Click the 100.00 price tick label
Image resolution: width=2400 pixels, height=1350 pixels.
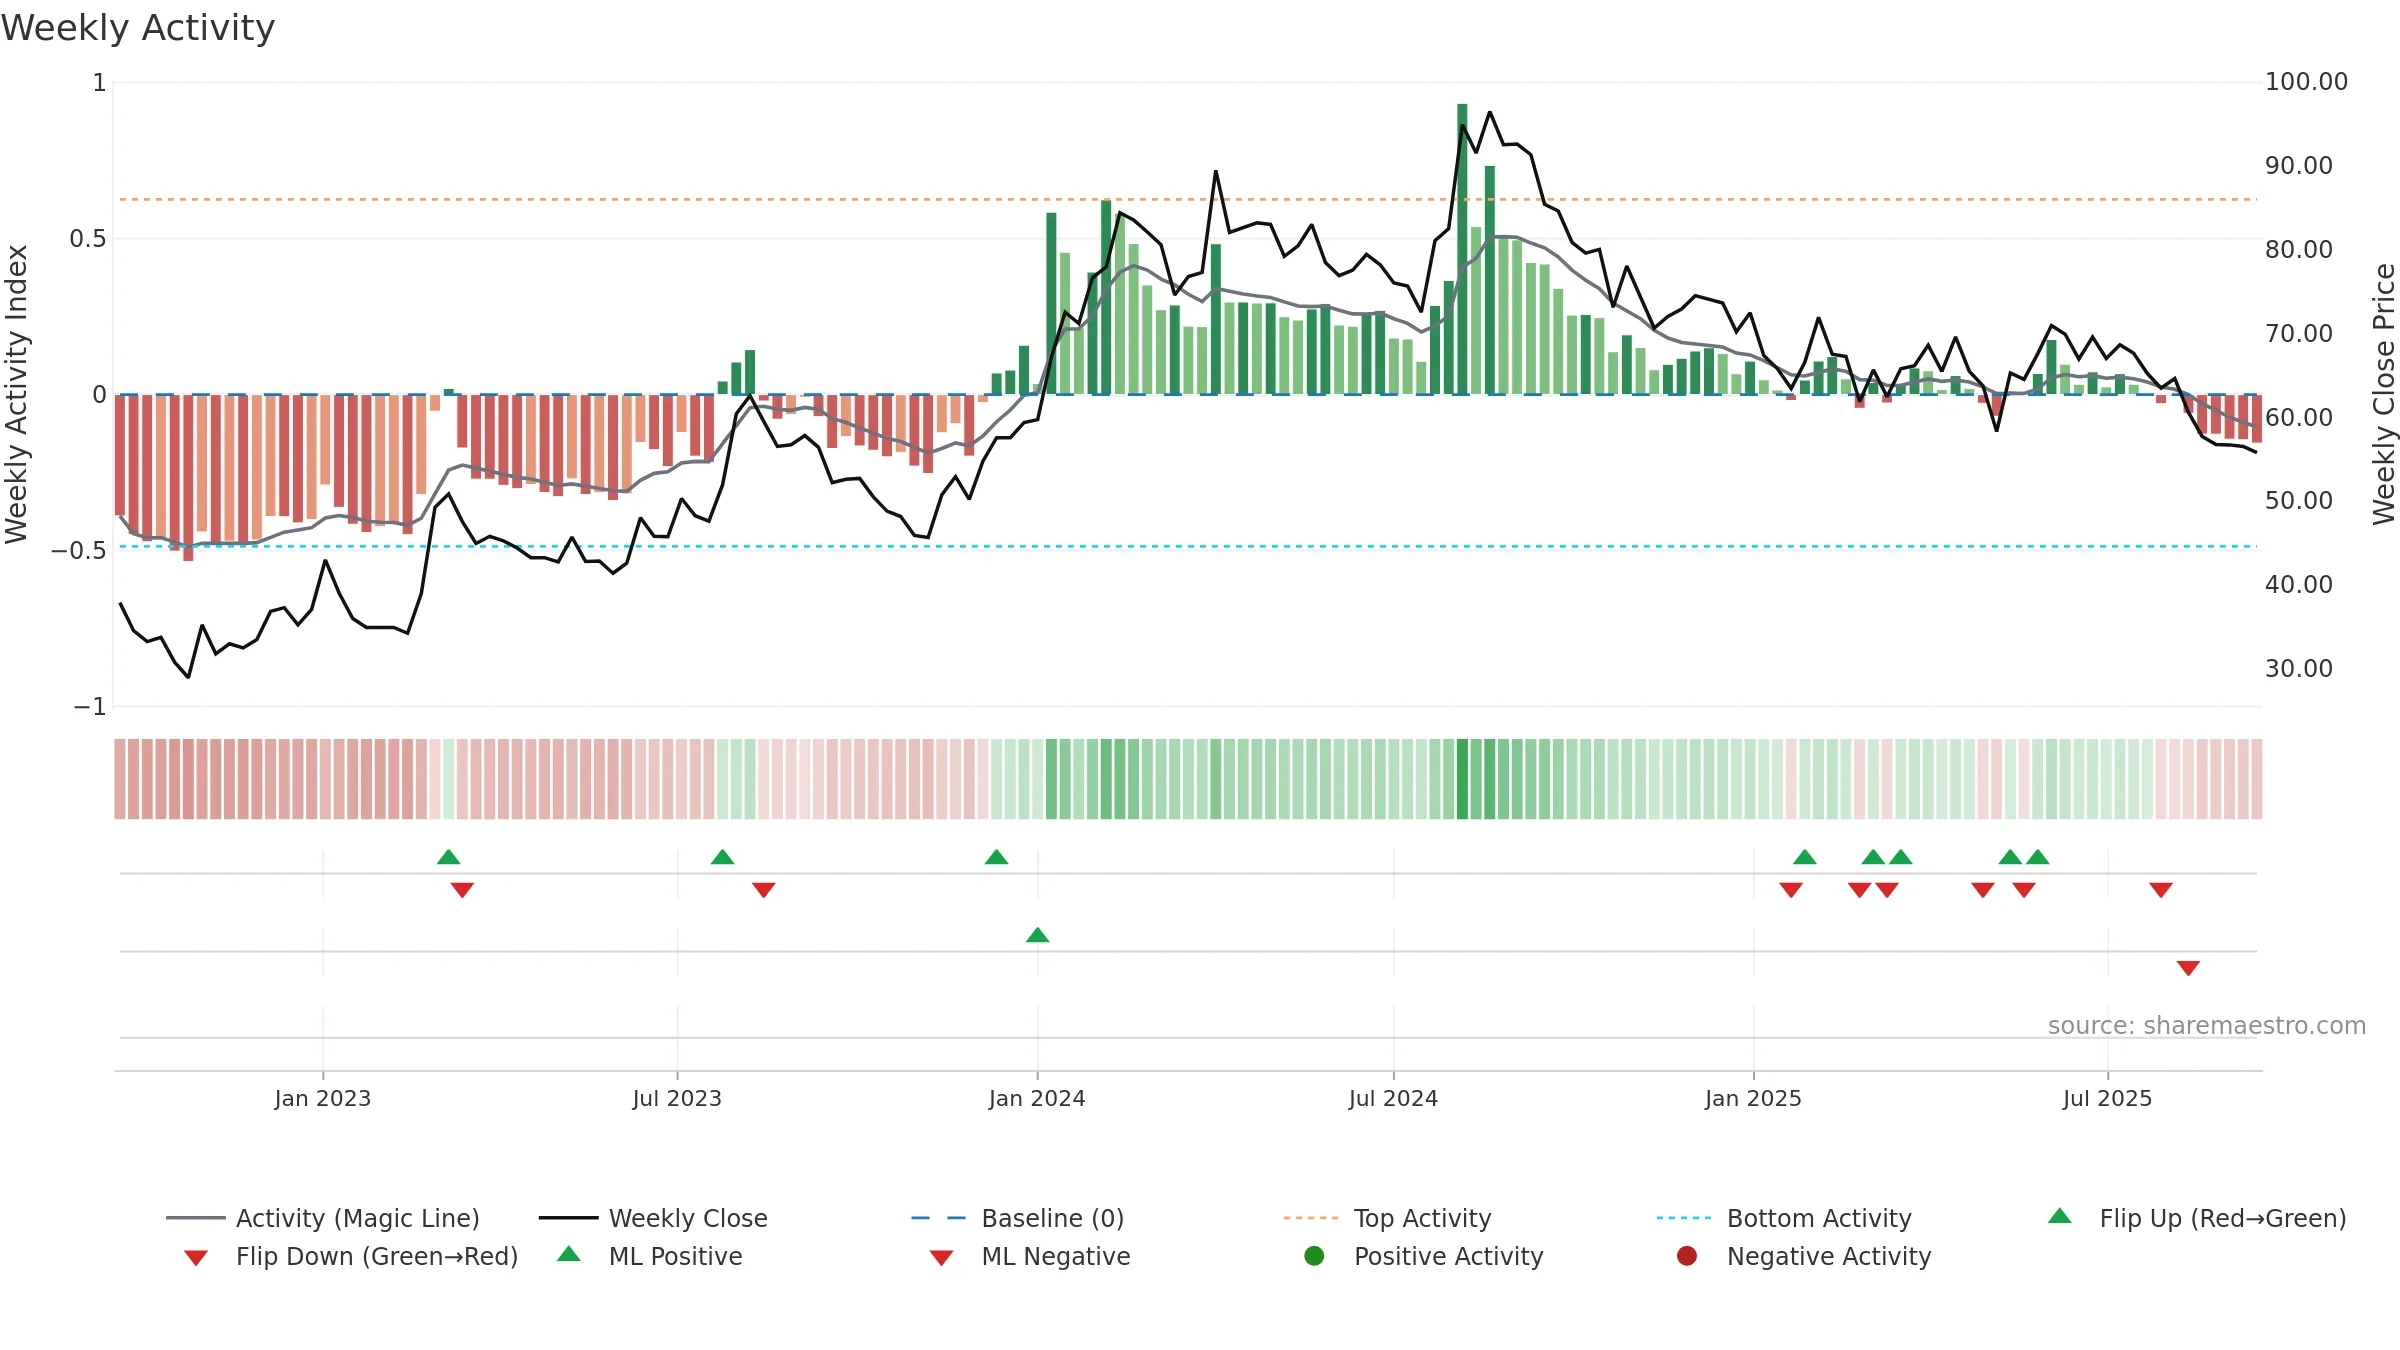[x=2306, y=81]
